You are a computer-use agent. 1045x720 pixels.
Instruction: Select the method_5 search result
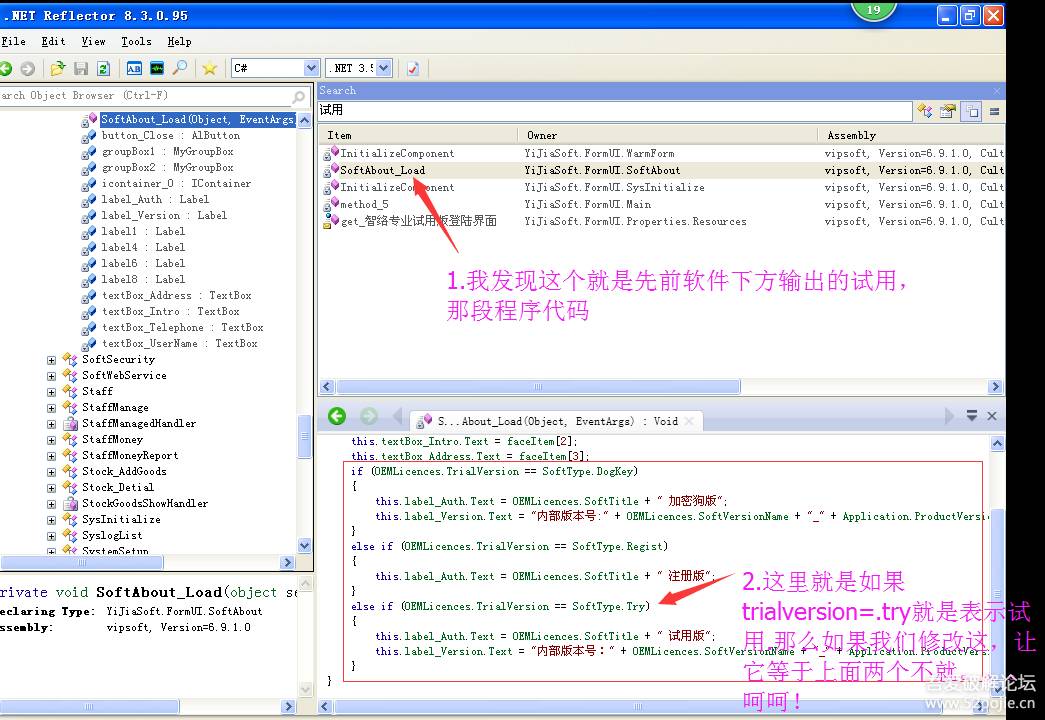click(x=364, y=204)
